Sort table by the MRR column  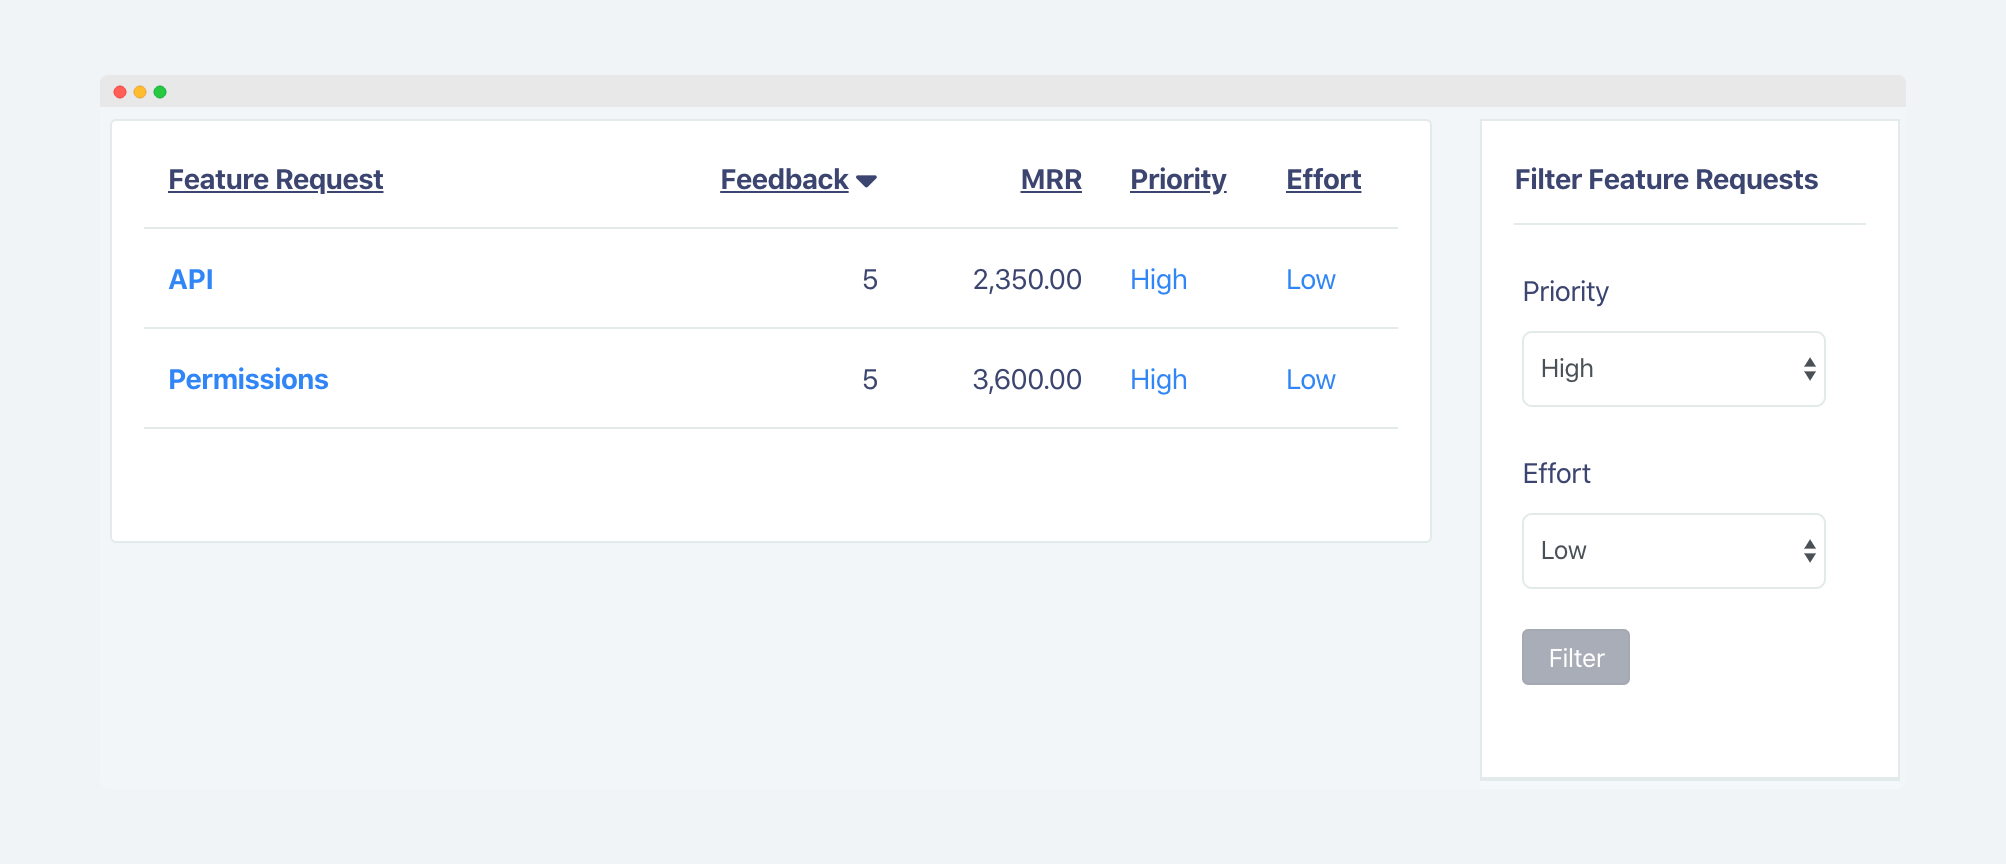pyautogui.click(x=1051, y=180)
